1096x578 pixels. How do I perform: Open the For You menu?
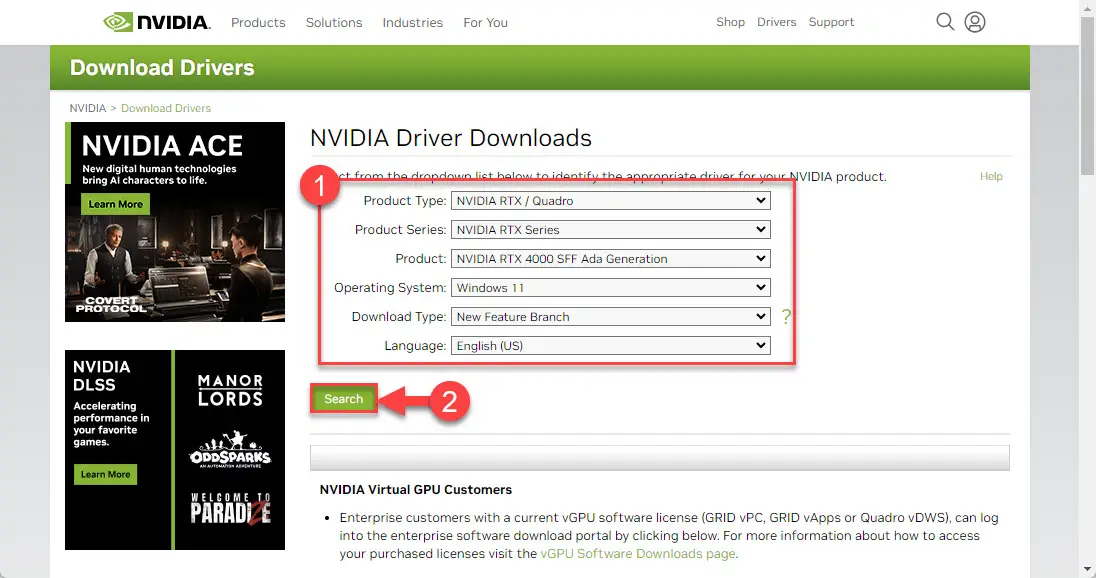click(x=485, y=22)
